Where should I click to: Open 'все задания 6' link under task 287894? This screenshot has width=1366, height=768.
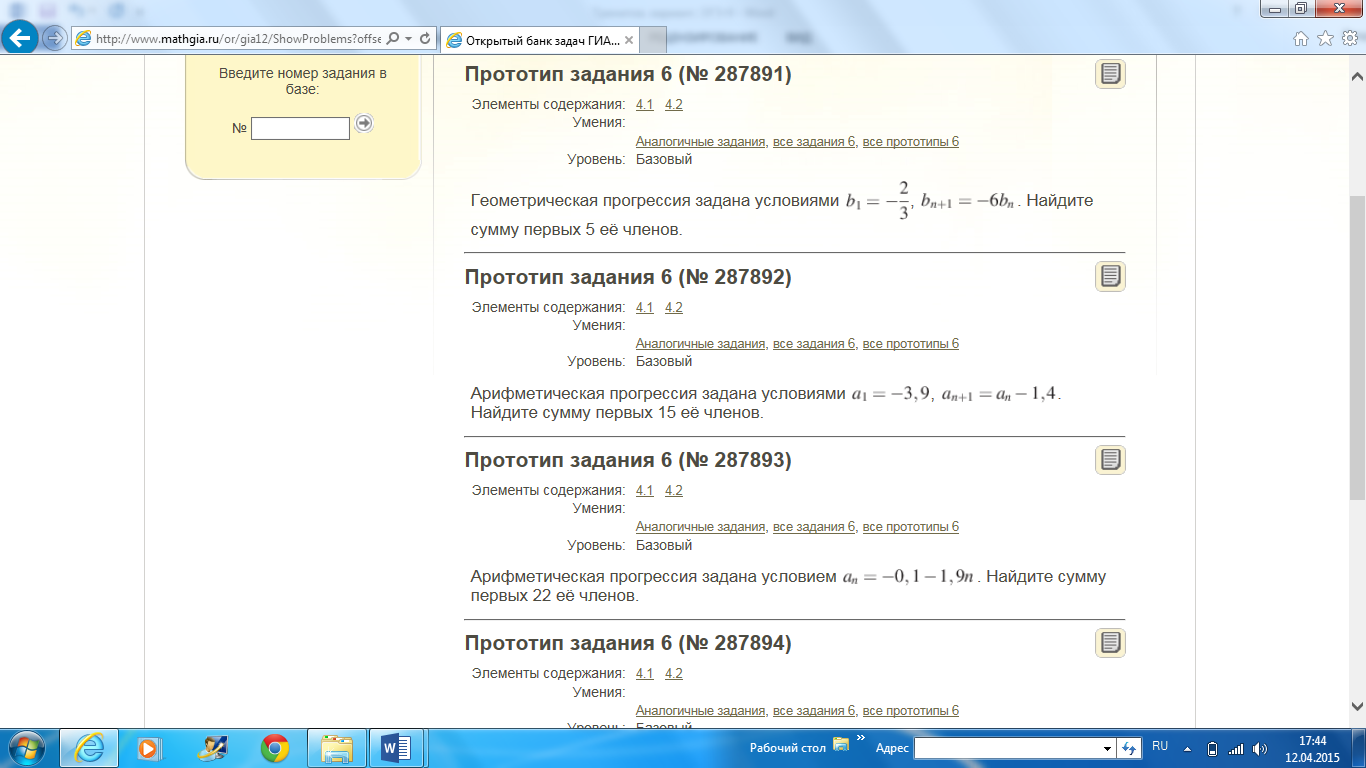coord(814,711)
